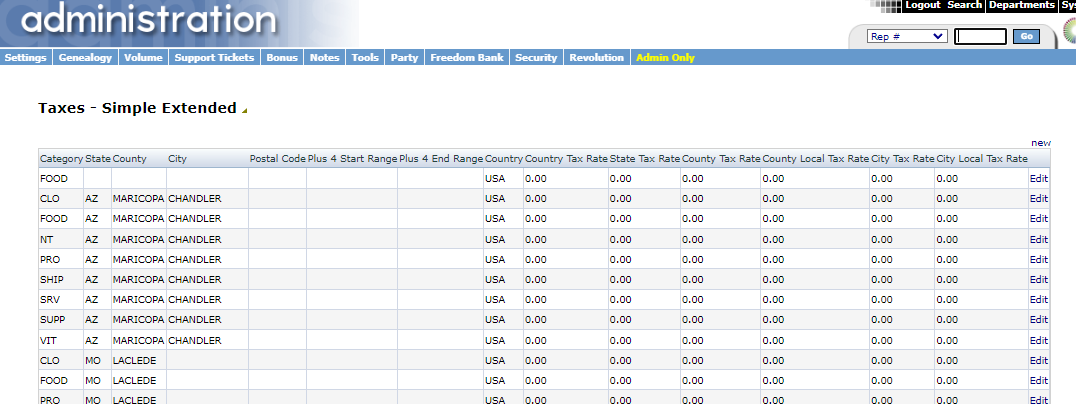
Task: Click the administration logo banner
Action: pyautogui.click(x=179, y=23)
